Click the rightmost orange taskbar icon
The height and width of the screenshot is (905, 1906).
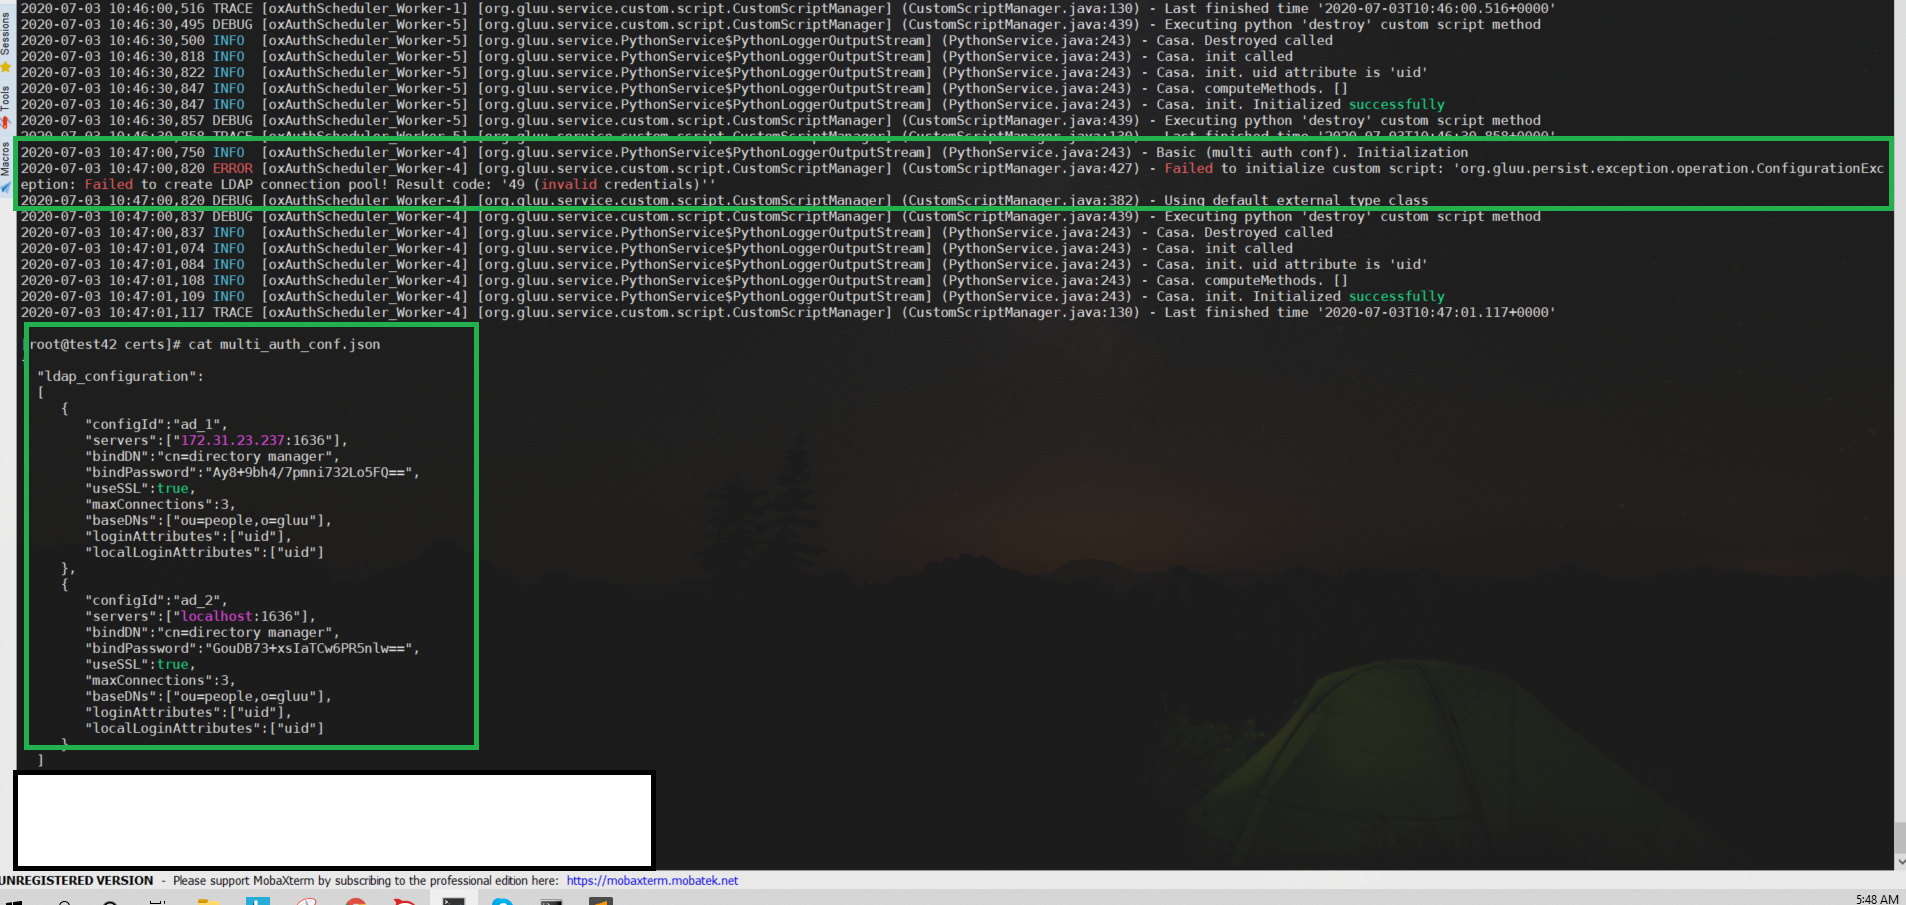[601, 901]
